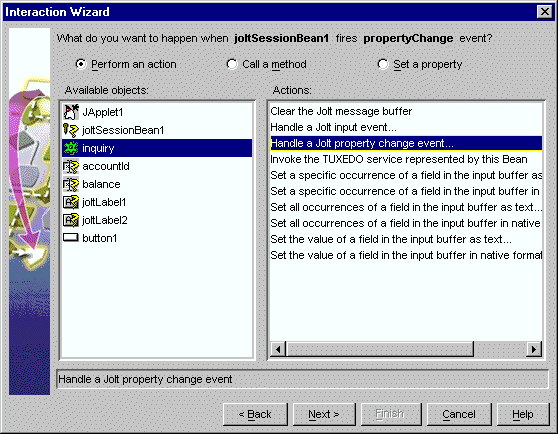Open Help for the wizard
This screenshot has height=434, width=558.
(523, 414)
